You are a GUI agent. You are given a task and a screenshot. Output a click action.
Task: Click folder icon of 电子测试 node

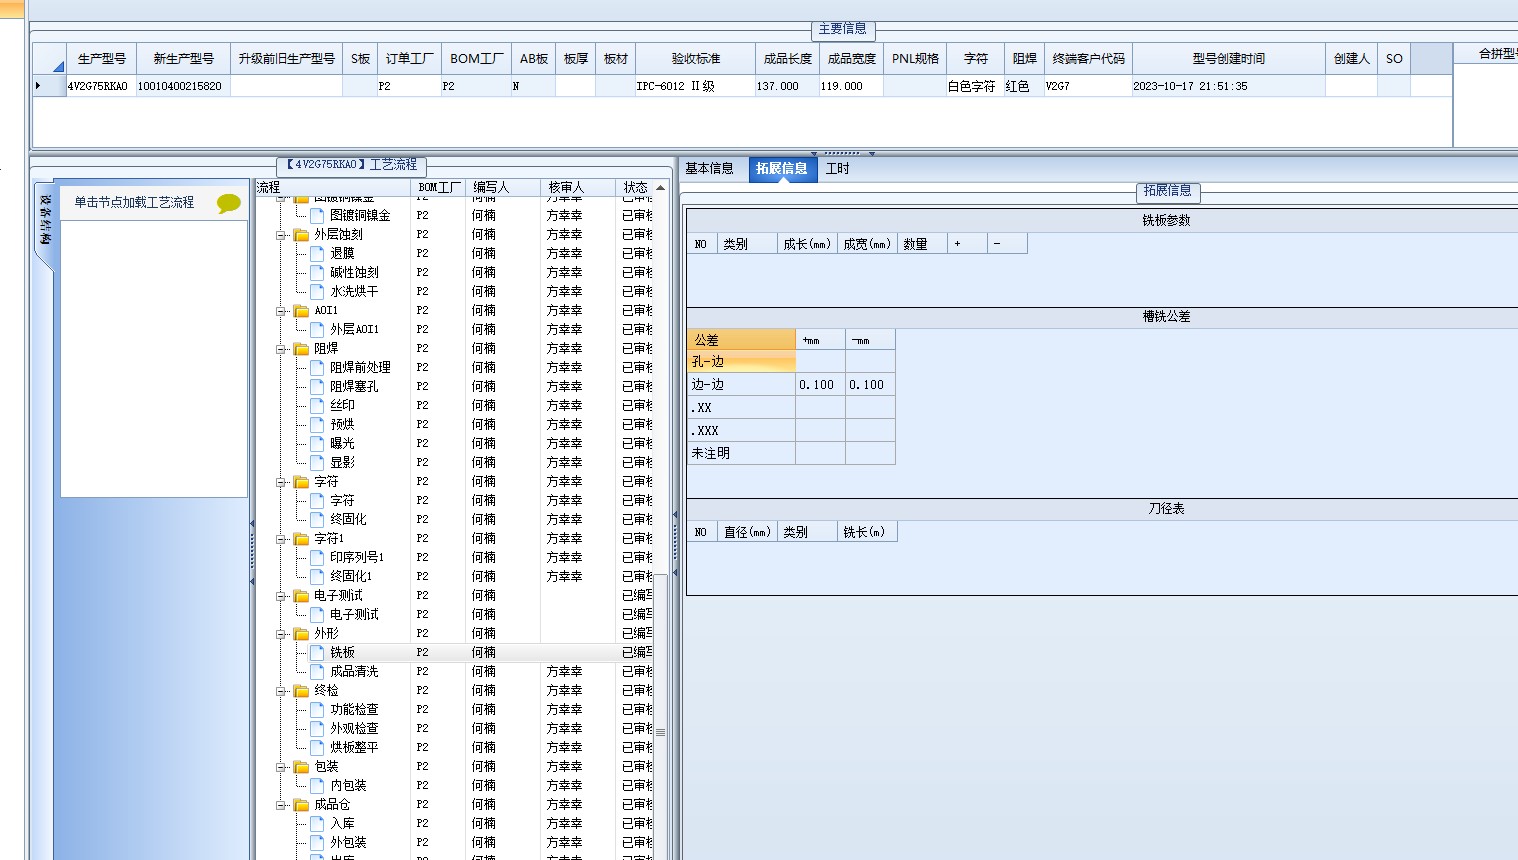301,595
